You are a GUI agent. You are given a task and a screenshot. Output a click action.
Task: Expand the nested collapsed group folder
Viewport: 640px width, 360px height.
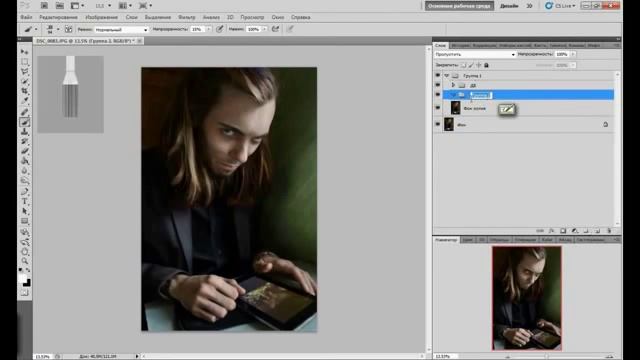[x=453, y=85]
